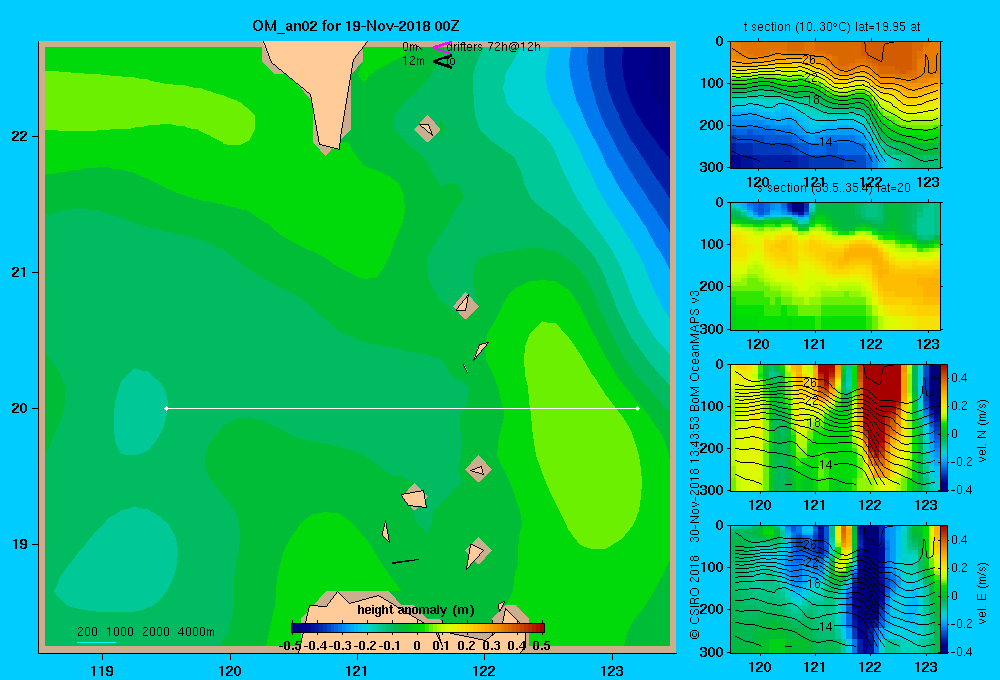Viewport: 1000px width, 680px height.
Task: Click the "0" tick on height anomaly bar
Action: point(416,646)
